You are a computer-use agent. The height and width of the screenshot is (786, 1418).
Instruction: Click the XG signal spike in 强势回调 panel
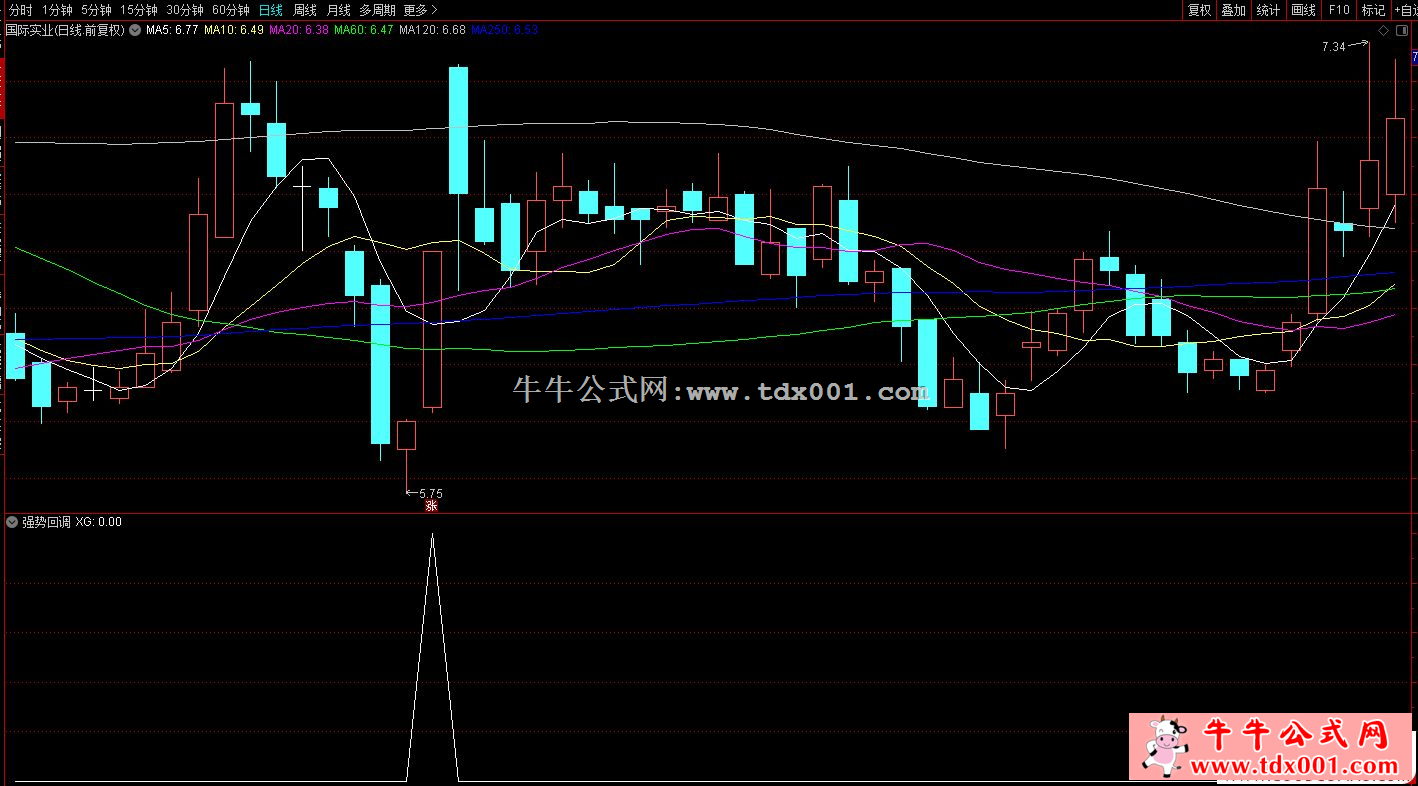pyautogui.click(x=432, y=655)
